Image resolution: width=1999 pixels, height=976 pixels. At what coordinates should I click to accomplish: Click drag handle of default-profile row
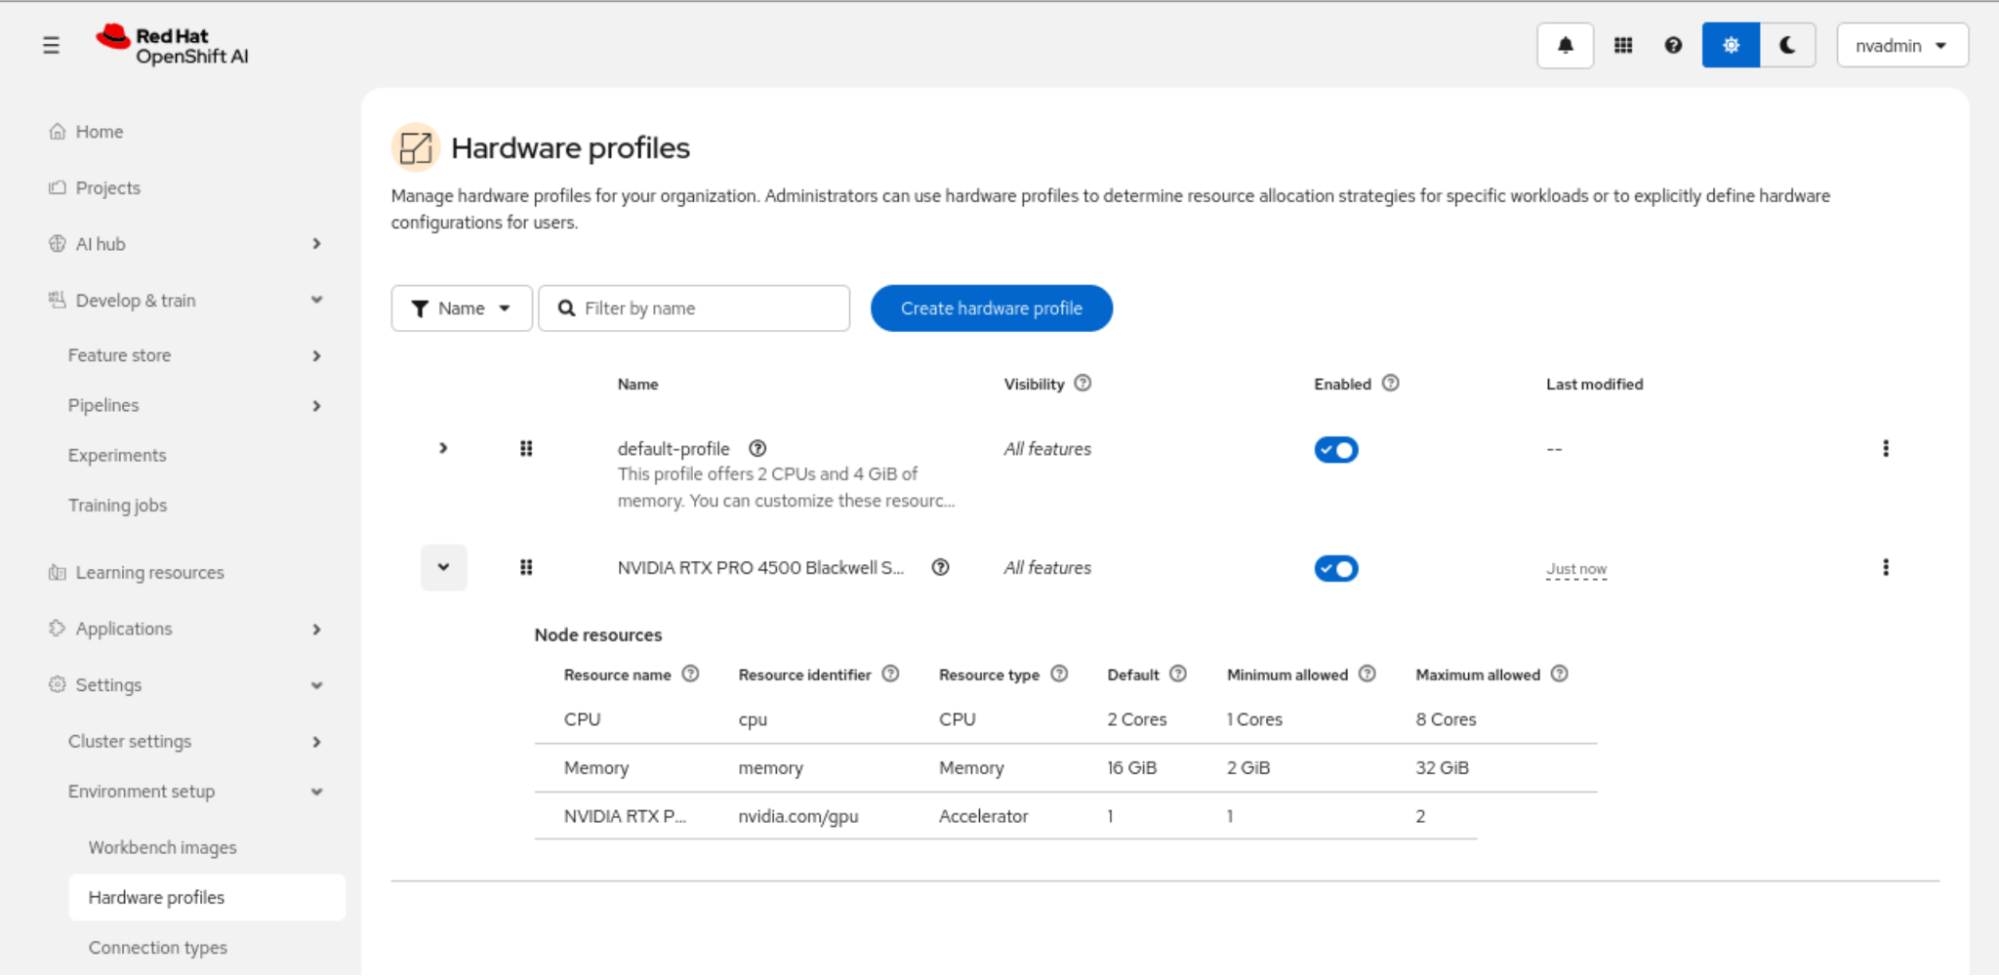click(526, 449)
